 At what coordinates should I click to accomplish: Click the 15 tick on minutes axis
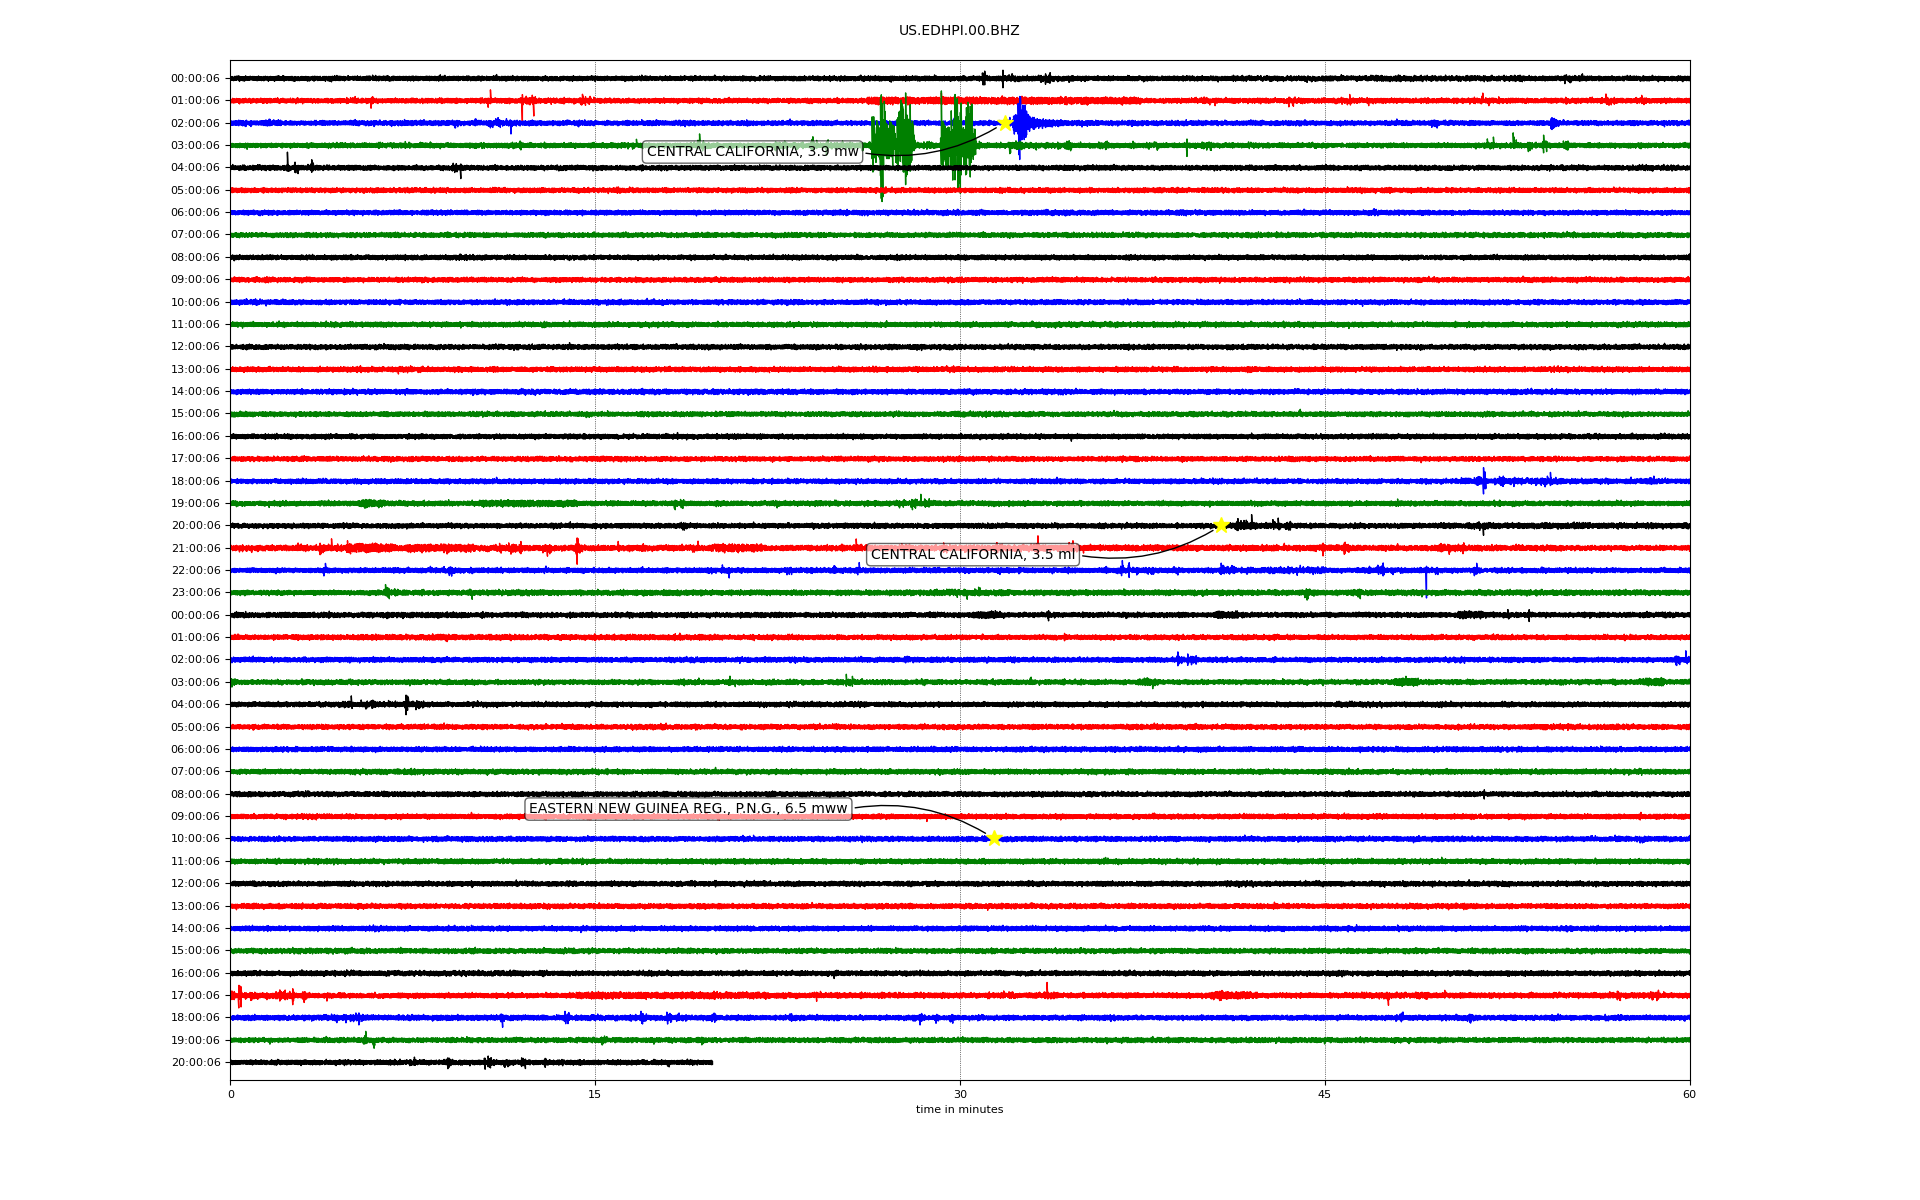(x=595, y=1094)
